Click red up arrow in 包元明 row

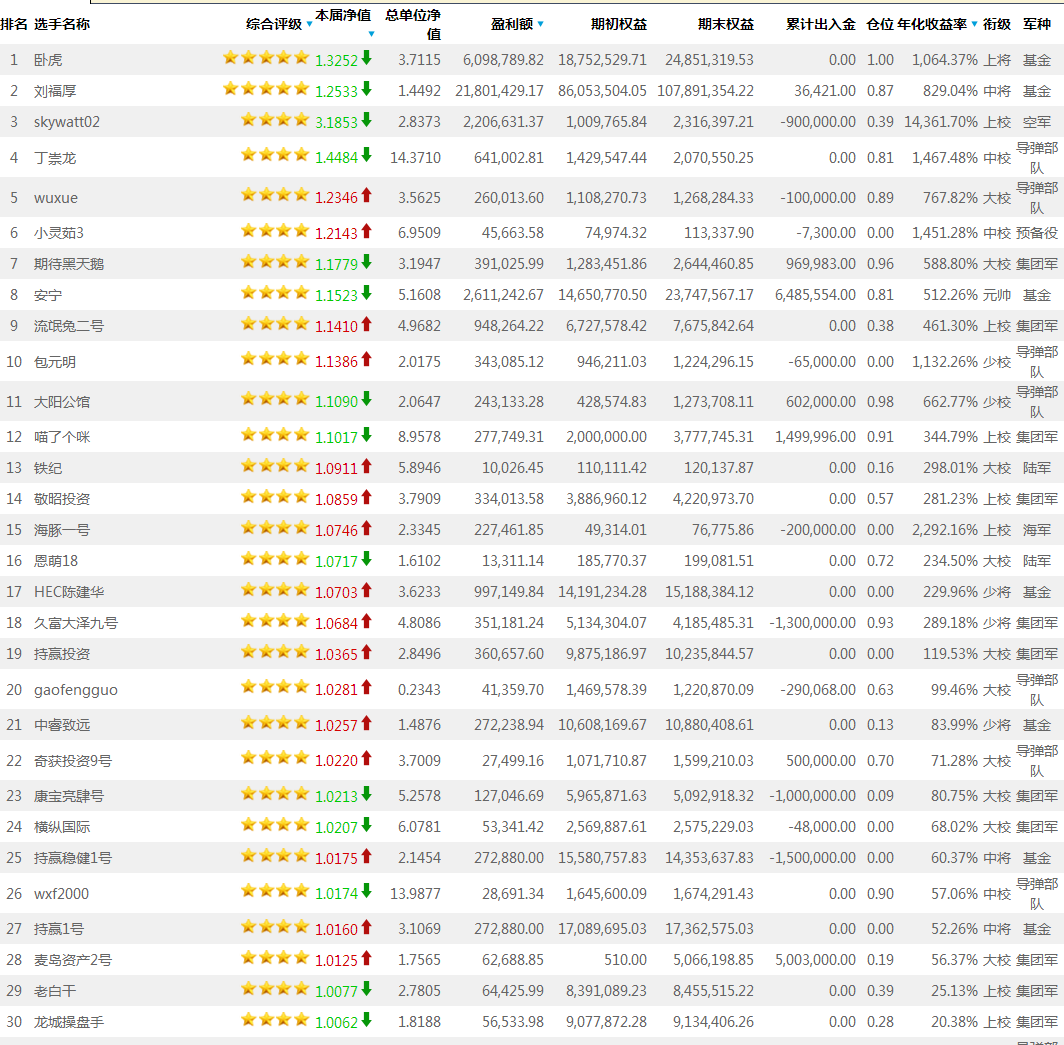click(366, 359)
